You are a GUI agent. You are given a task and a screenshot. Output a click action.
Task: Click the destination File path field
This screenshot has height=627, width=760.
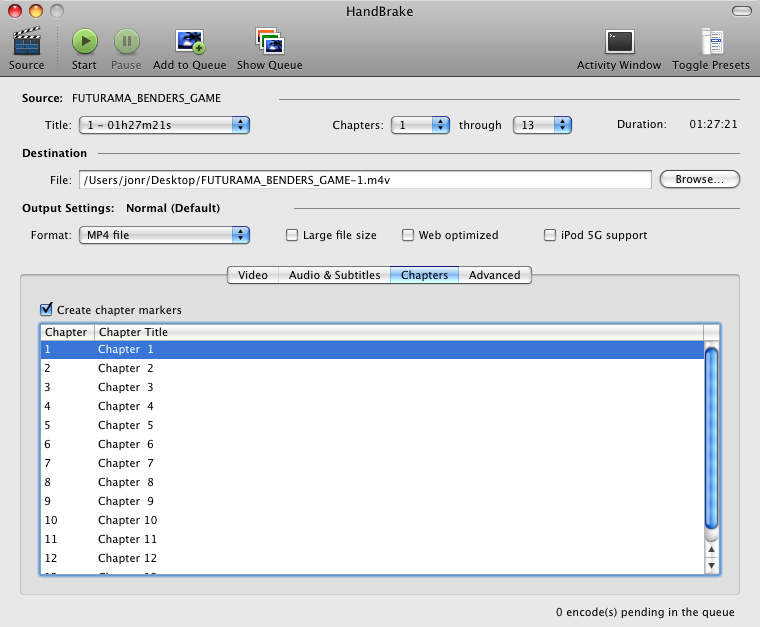tap(365, 180)
